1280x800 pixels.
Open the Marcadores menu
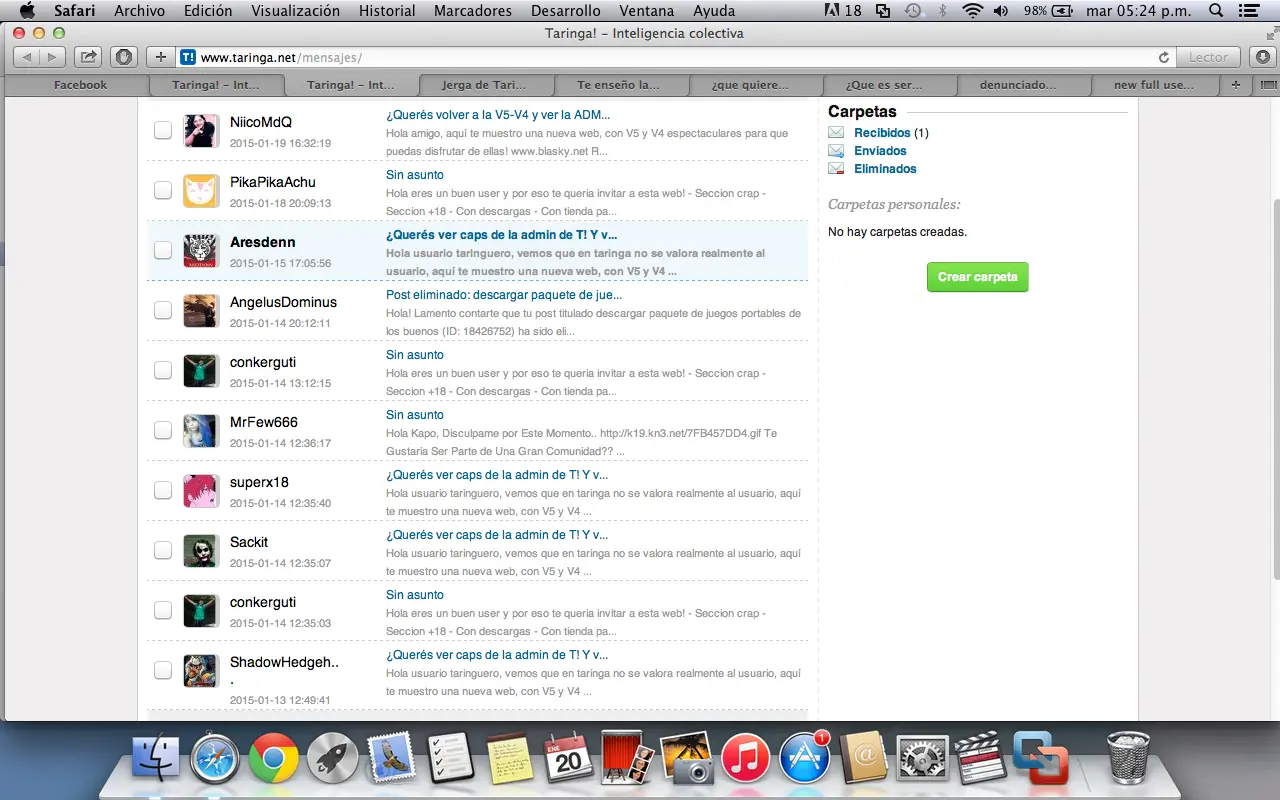tap(473, 11)
